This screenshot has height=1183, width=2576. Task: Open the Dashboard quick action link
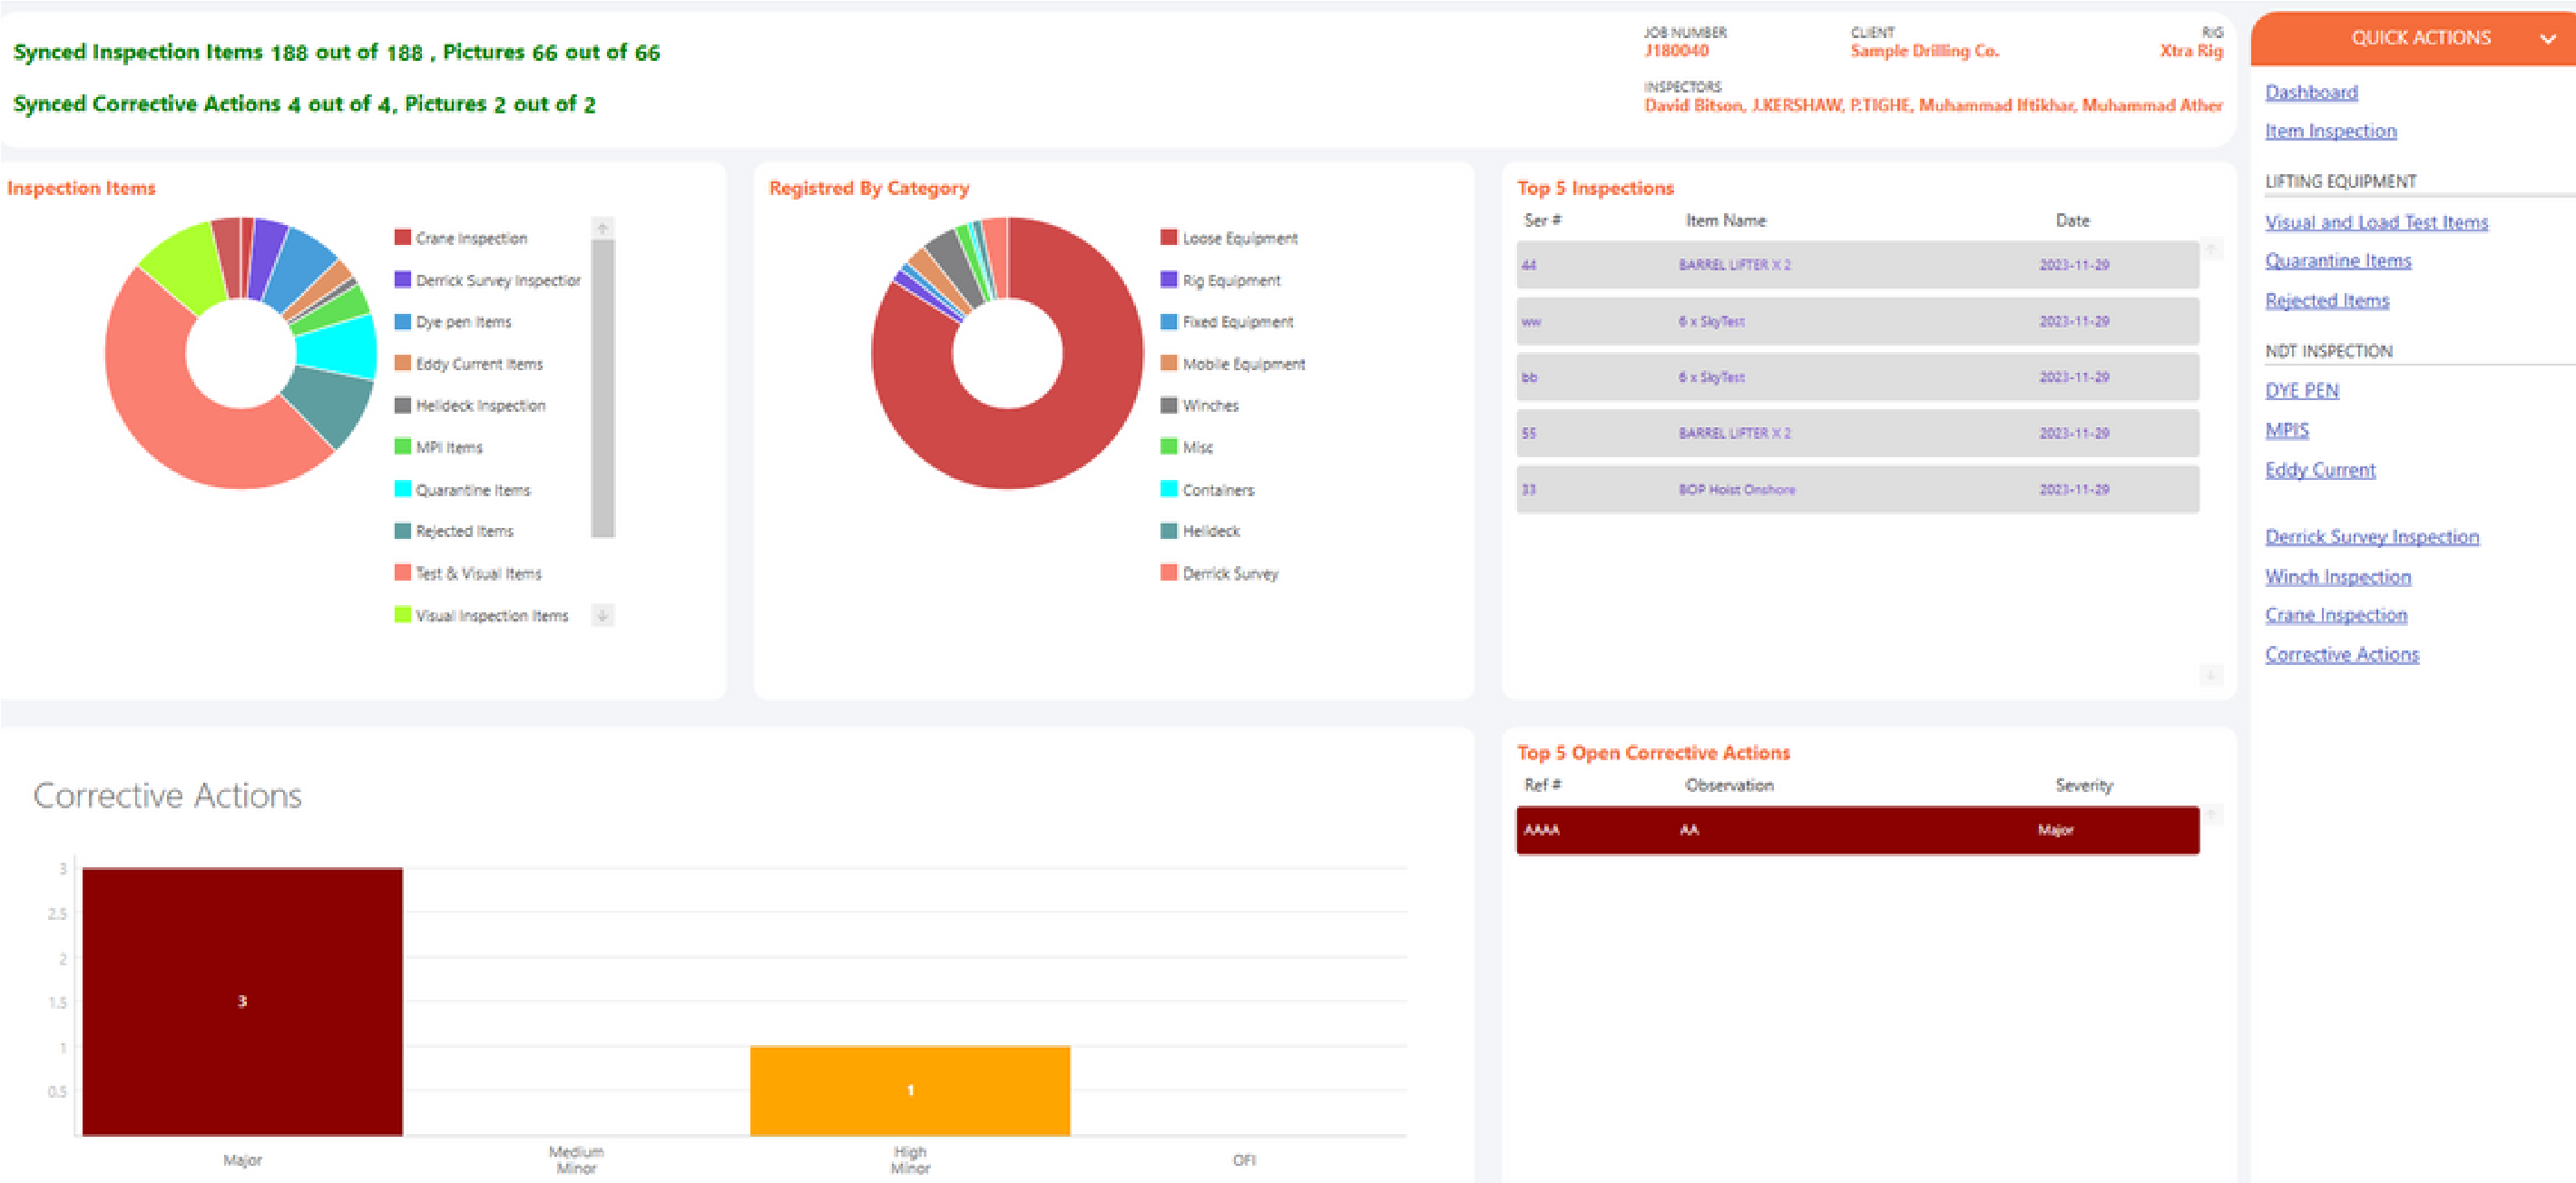2311,92
